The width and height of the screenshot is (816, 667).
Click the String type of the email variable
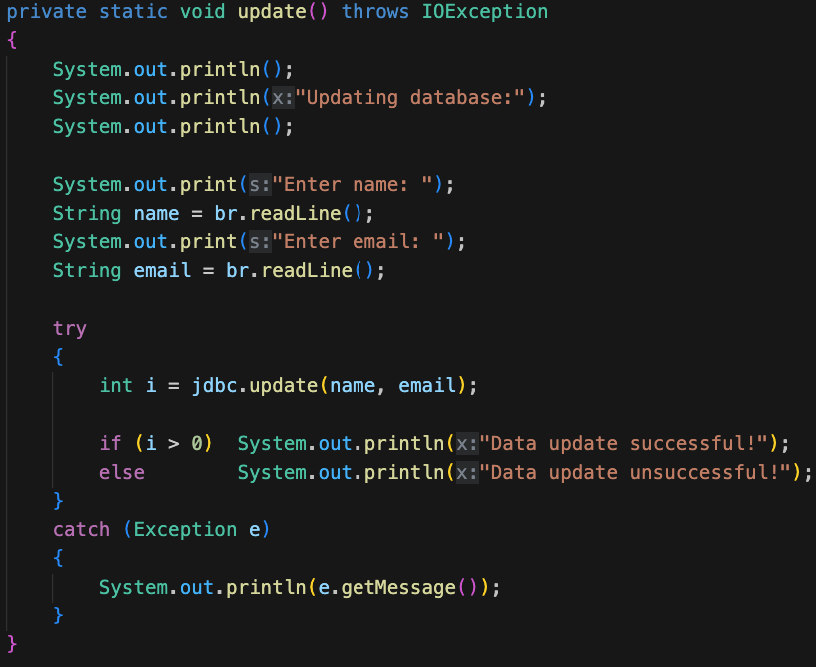(86, 270)
